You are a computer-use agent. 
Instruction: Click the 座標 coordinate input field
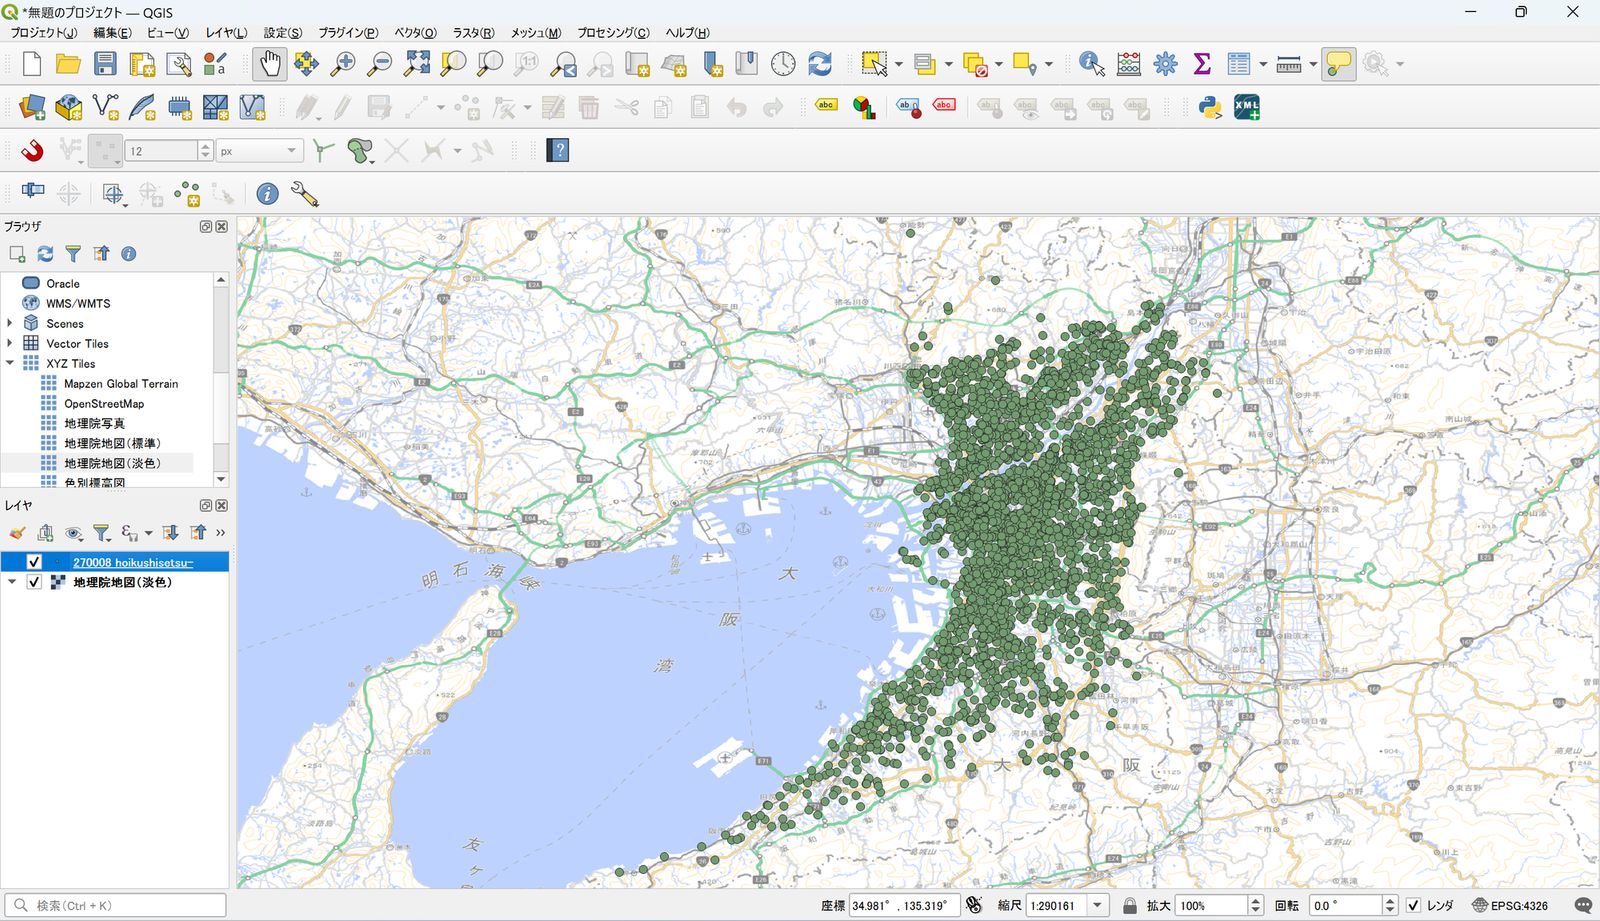click(x=903, y=905)
